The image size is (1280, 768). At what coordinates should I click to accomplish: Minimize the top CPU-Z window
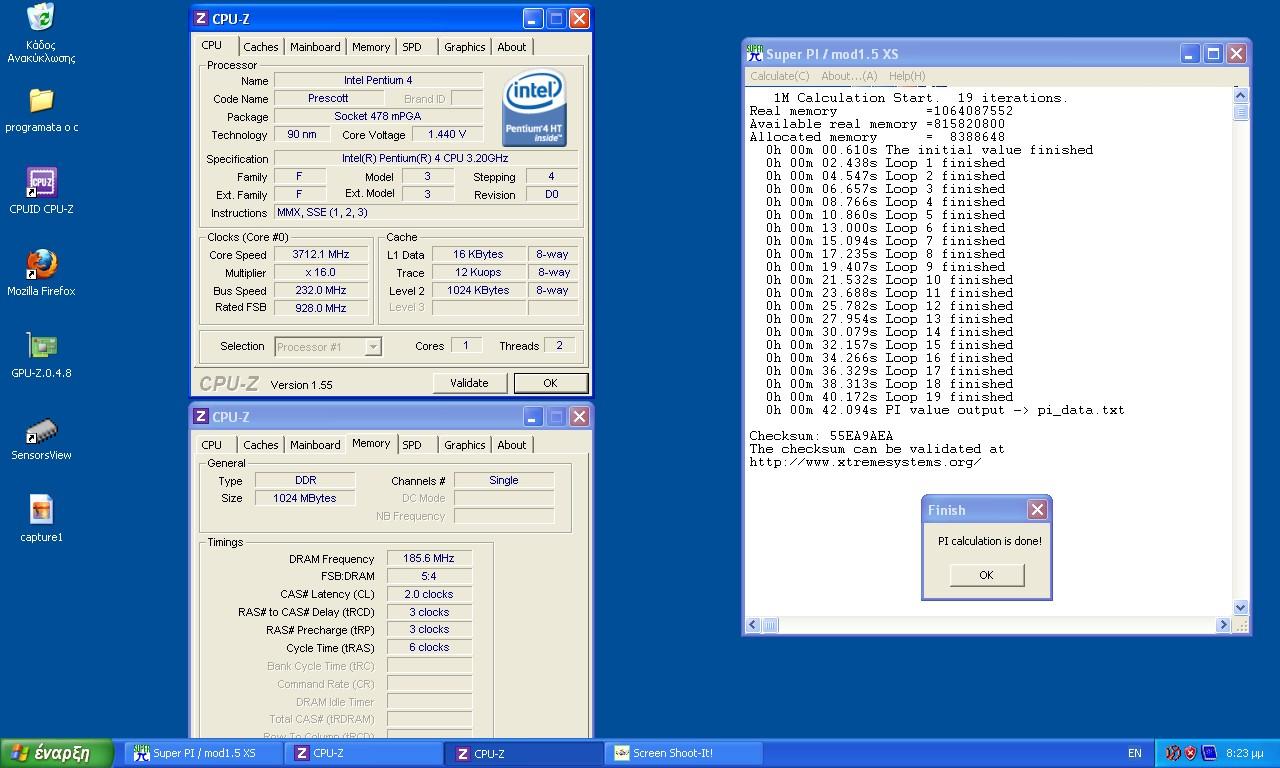532,18
